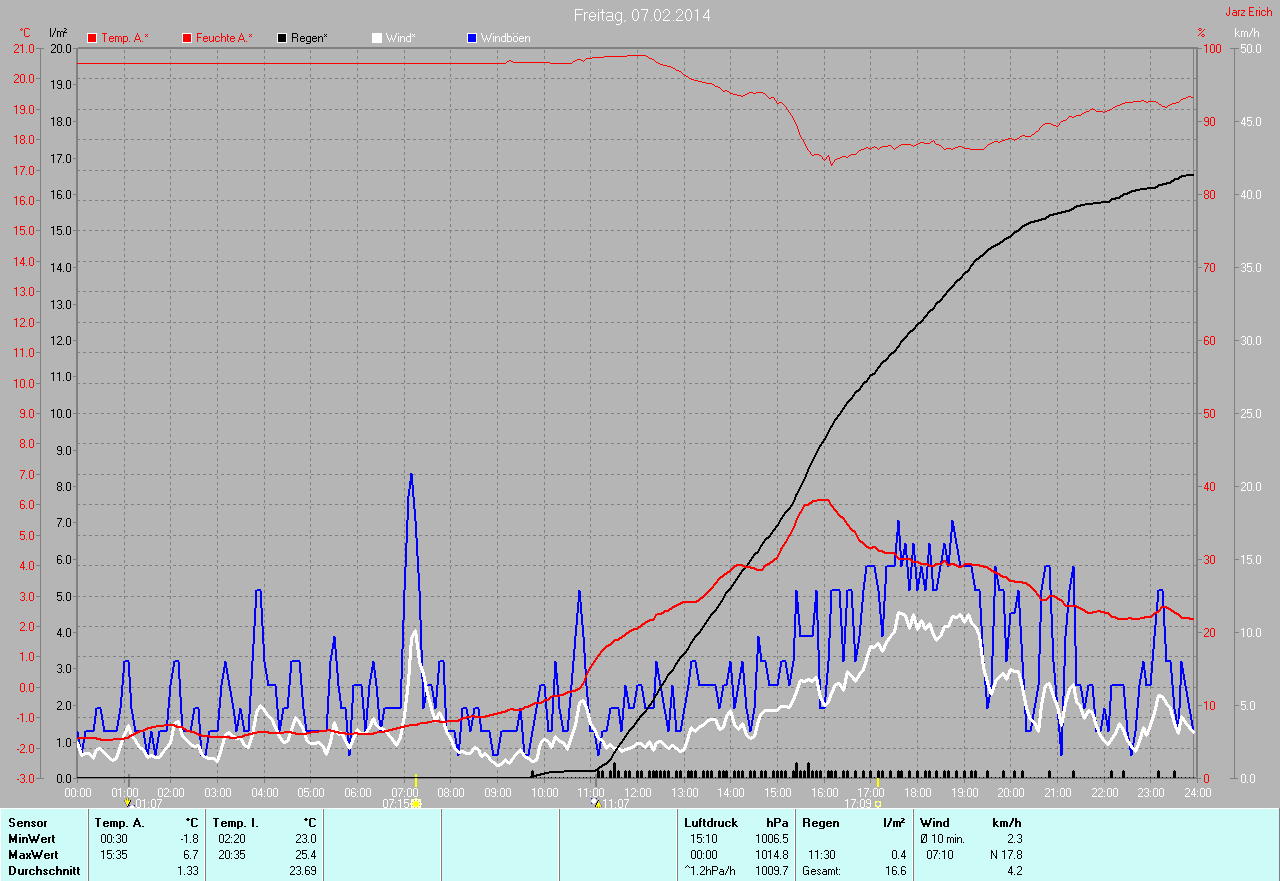1280x881 pixels.
Task: Click the pressure trend '^1.2hPa/h'
Action: (x=710, y=871)
